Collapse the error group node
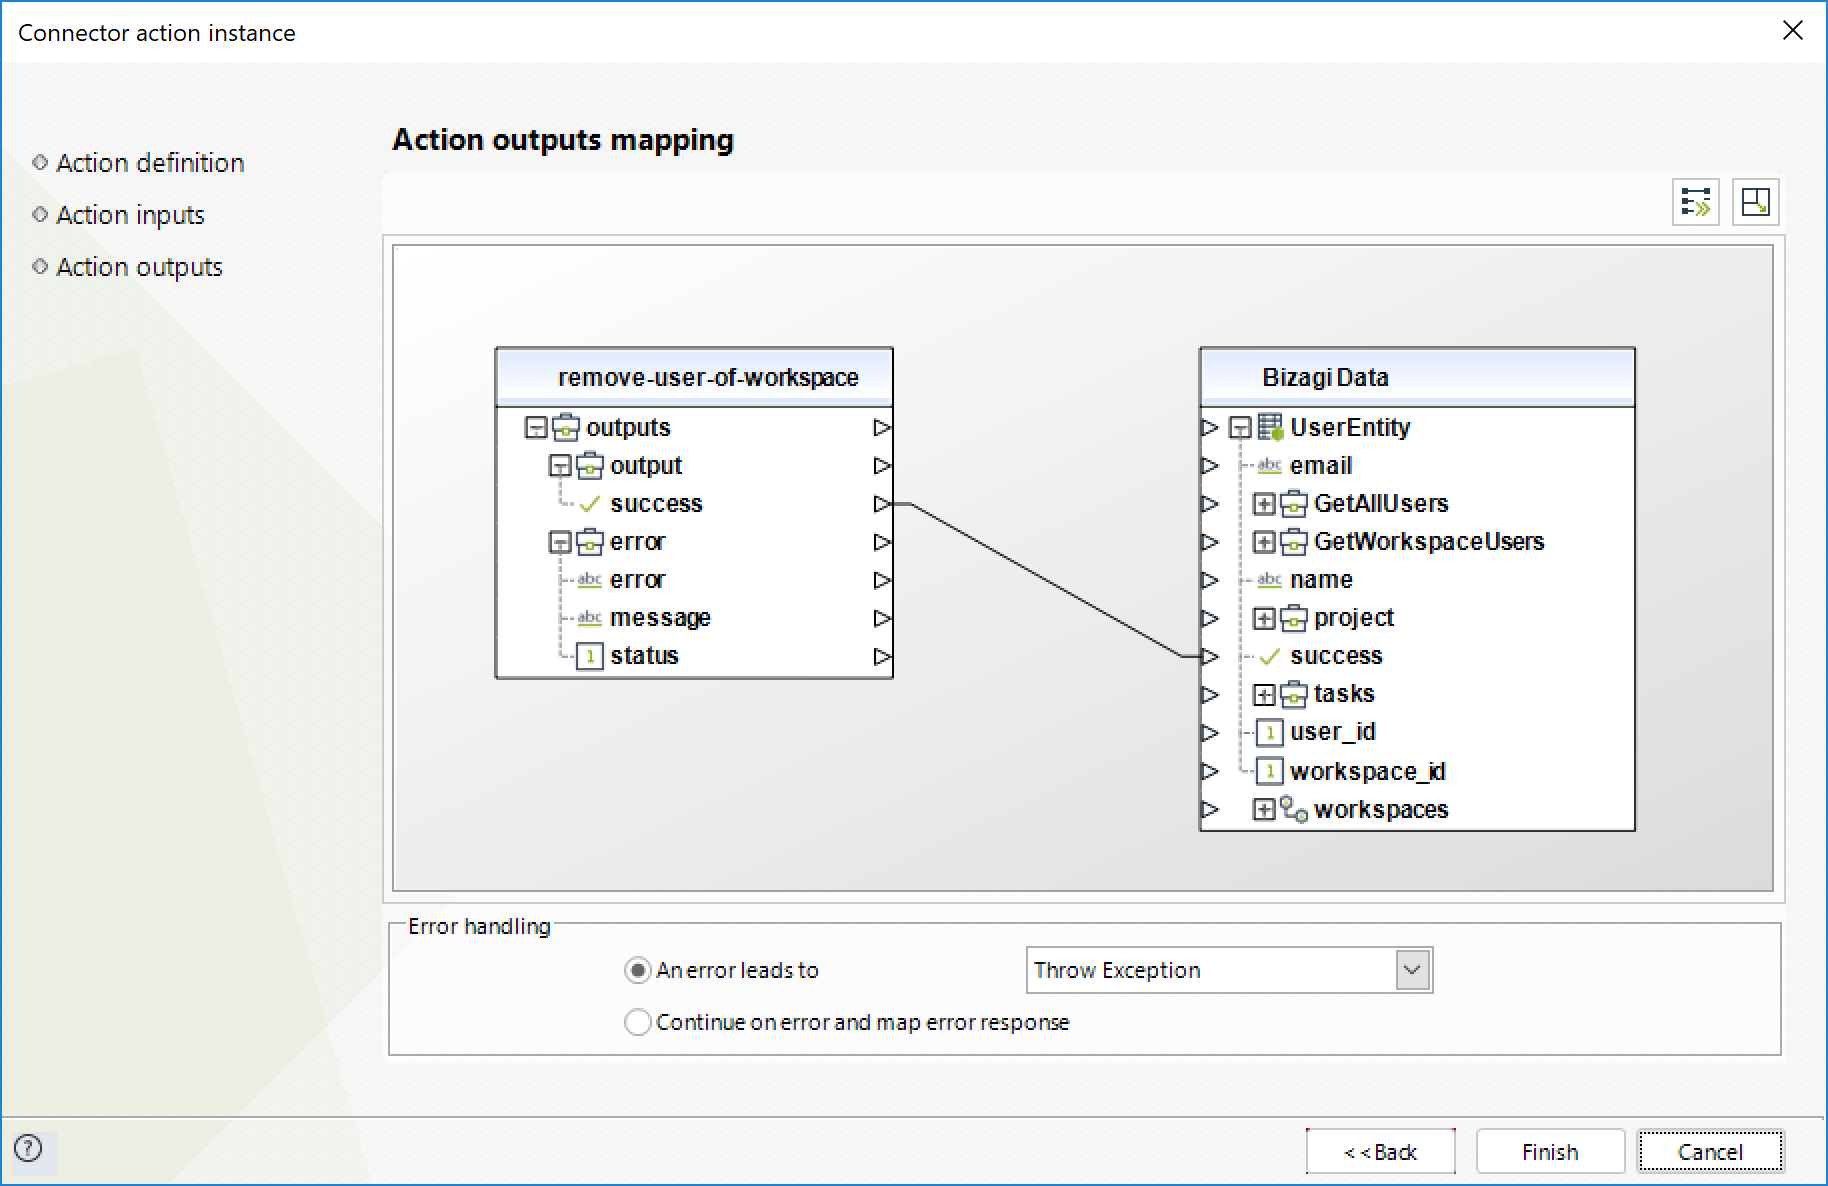1828x1186 pixels. [x=560, y=542]
